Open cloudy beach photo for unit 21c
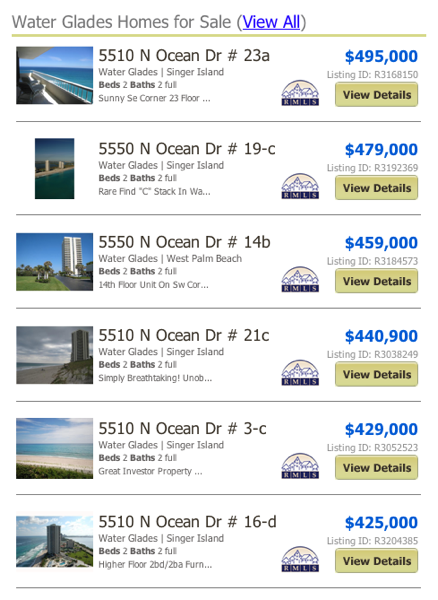The height and width of the screenshot is (600, 438). (x=54, y=355)
